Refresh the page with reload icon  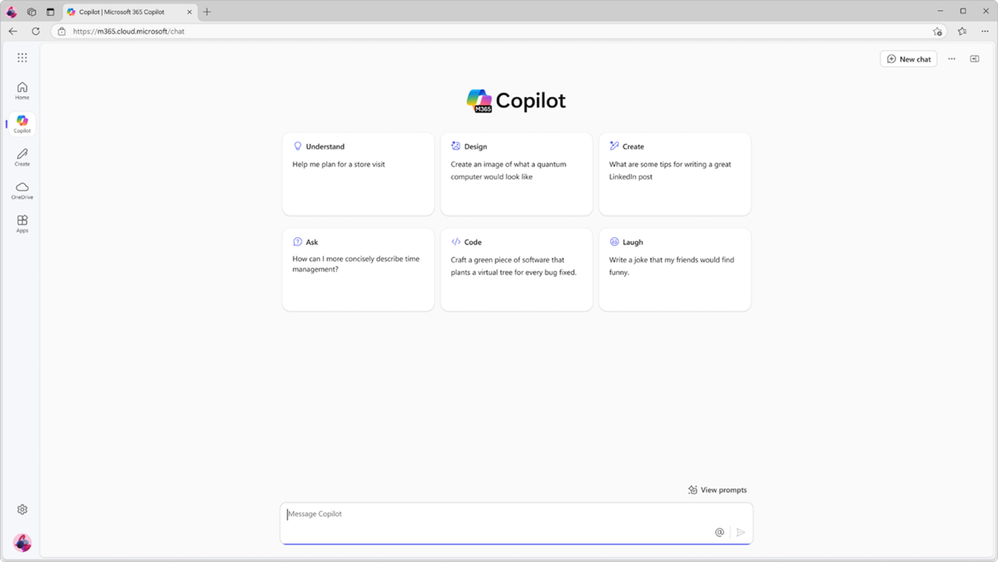pyautogui.click(x=36, y=31)
